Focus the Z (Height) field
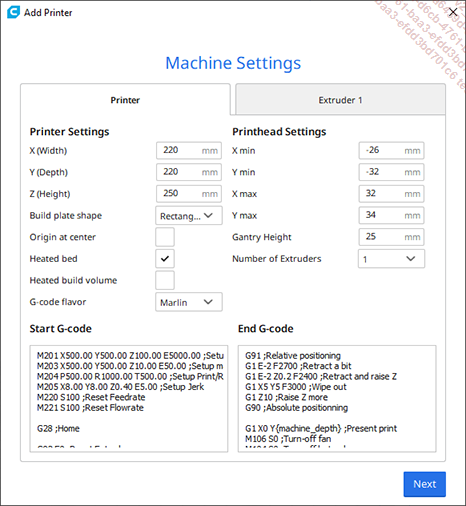 point(189,194)
